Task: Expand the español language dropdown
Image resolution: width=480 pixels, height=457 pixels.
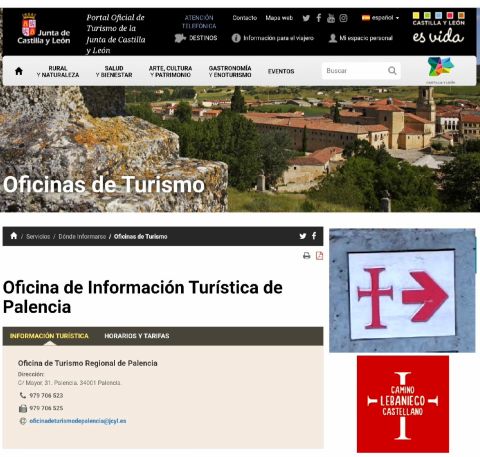Action: tap(380, 18)
